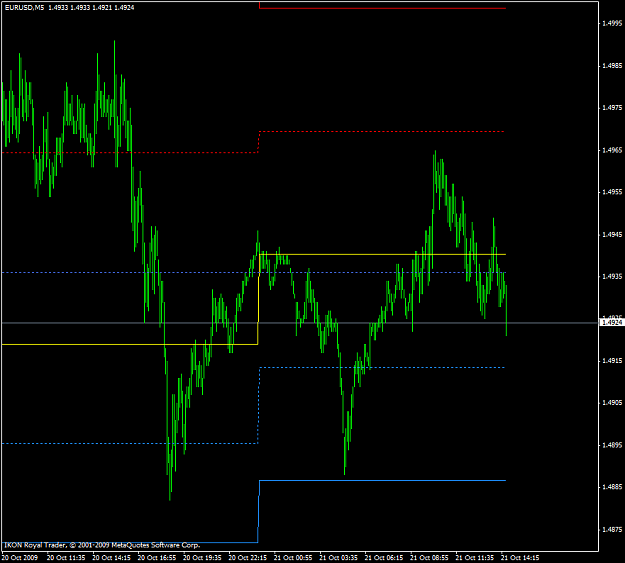625x563 pixels.
Task: Click the 1.4935 price axis label
Action: point(612,276)
